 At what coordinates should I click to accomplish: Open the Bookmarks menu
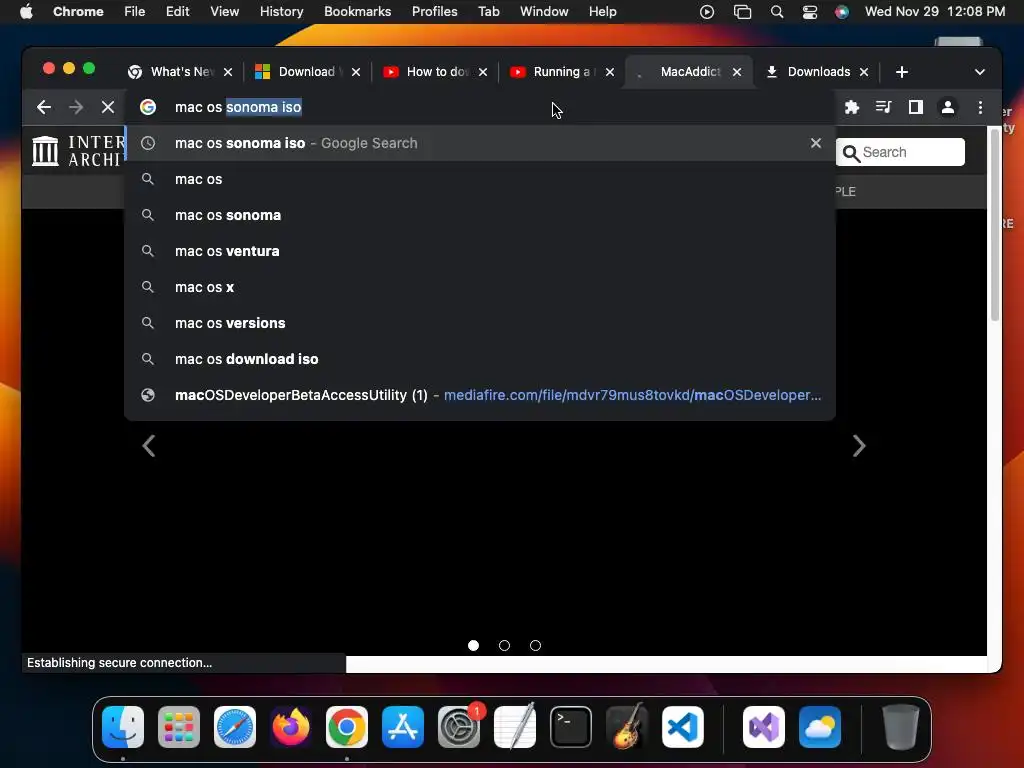(357, 11)
